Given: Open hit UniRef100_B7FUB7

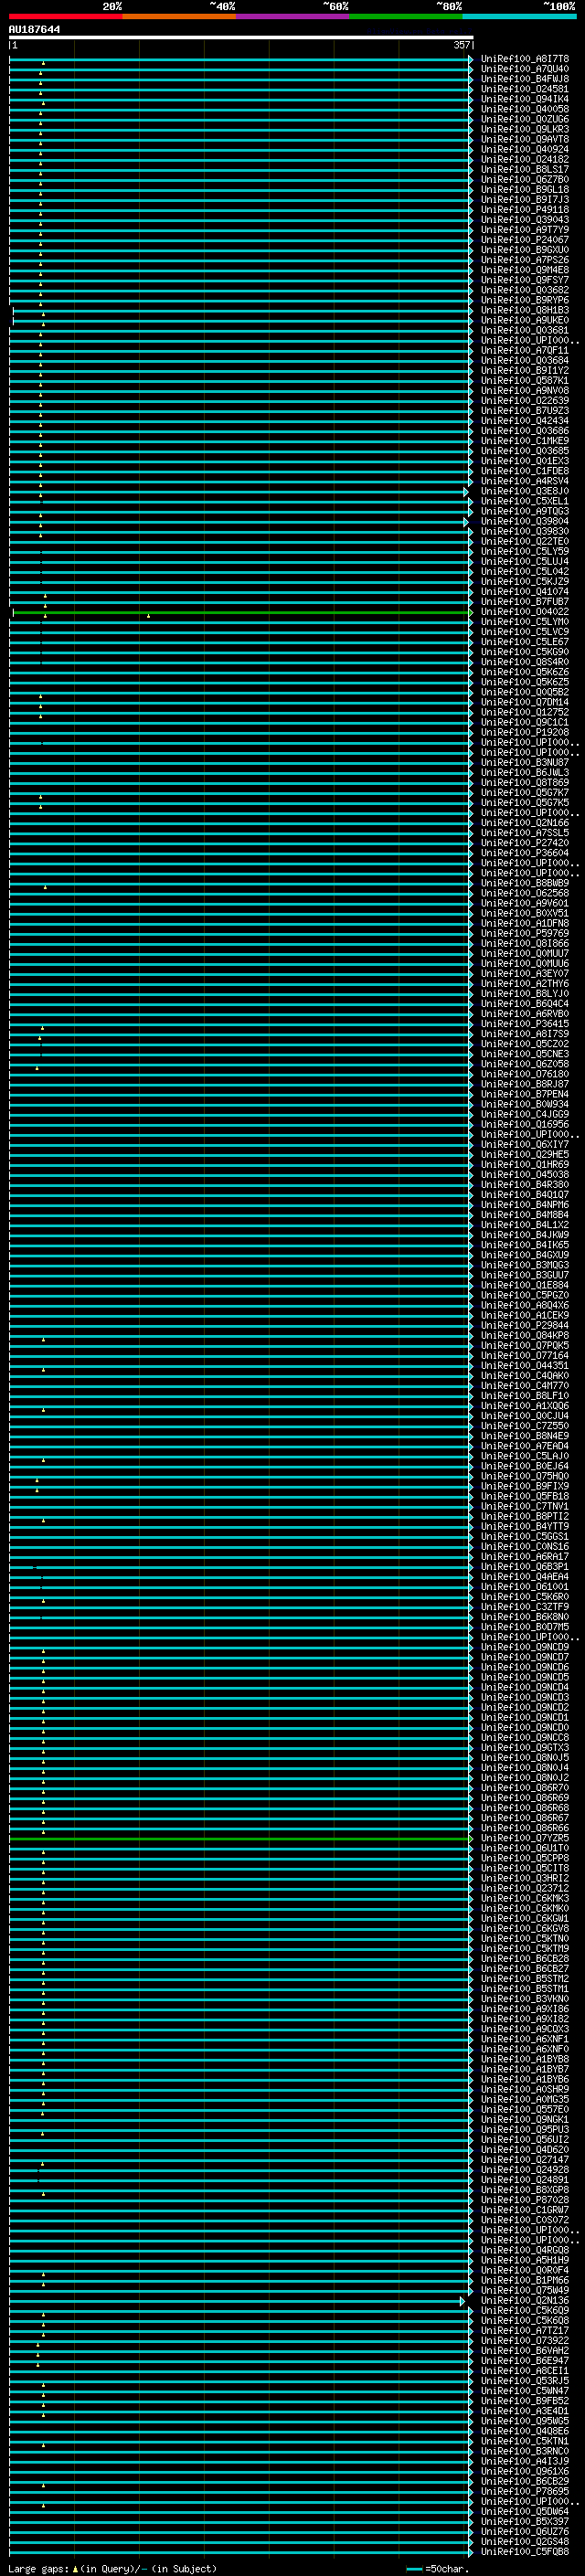Looking at the screenshot, I should tap(524, 602).
